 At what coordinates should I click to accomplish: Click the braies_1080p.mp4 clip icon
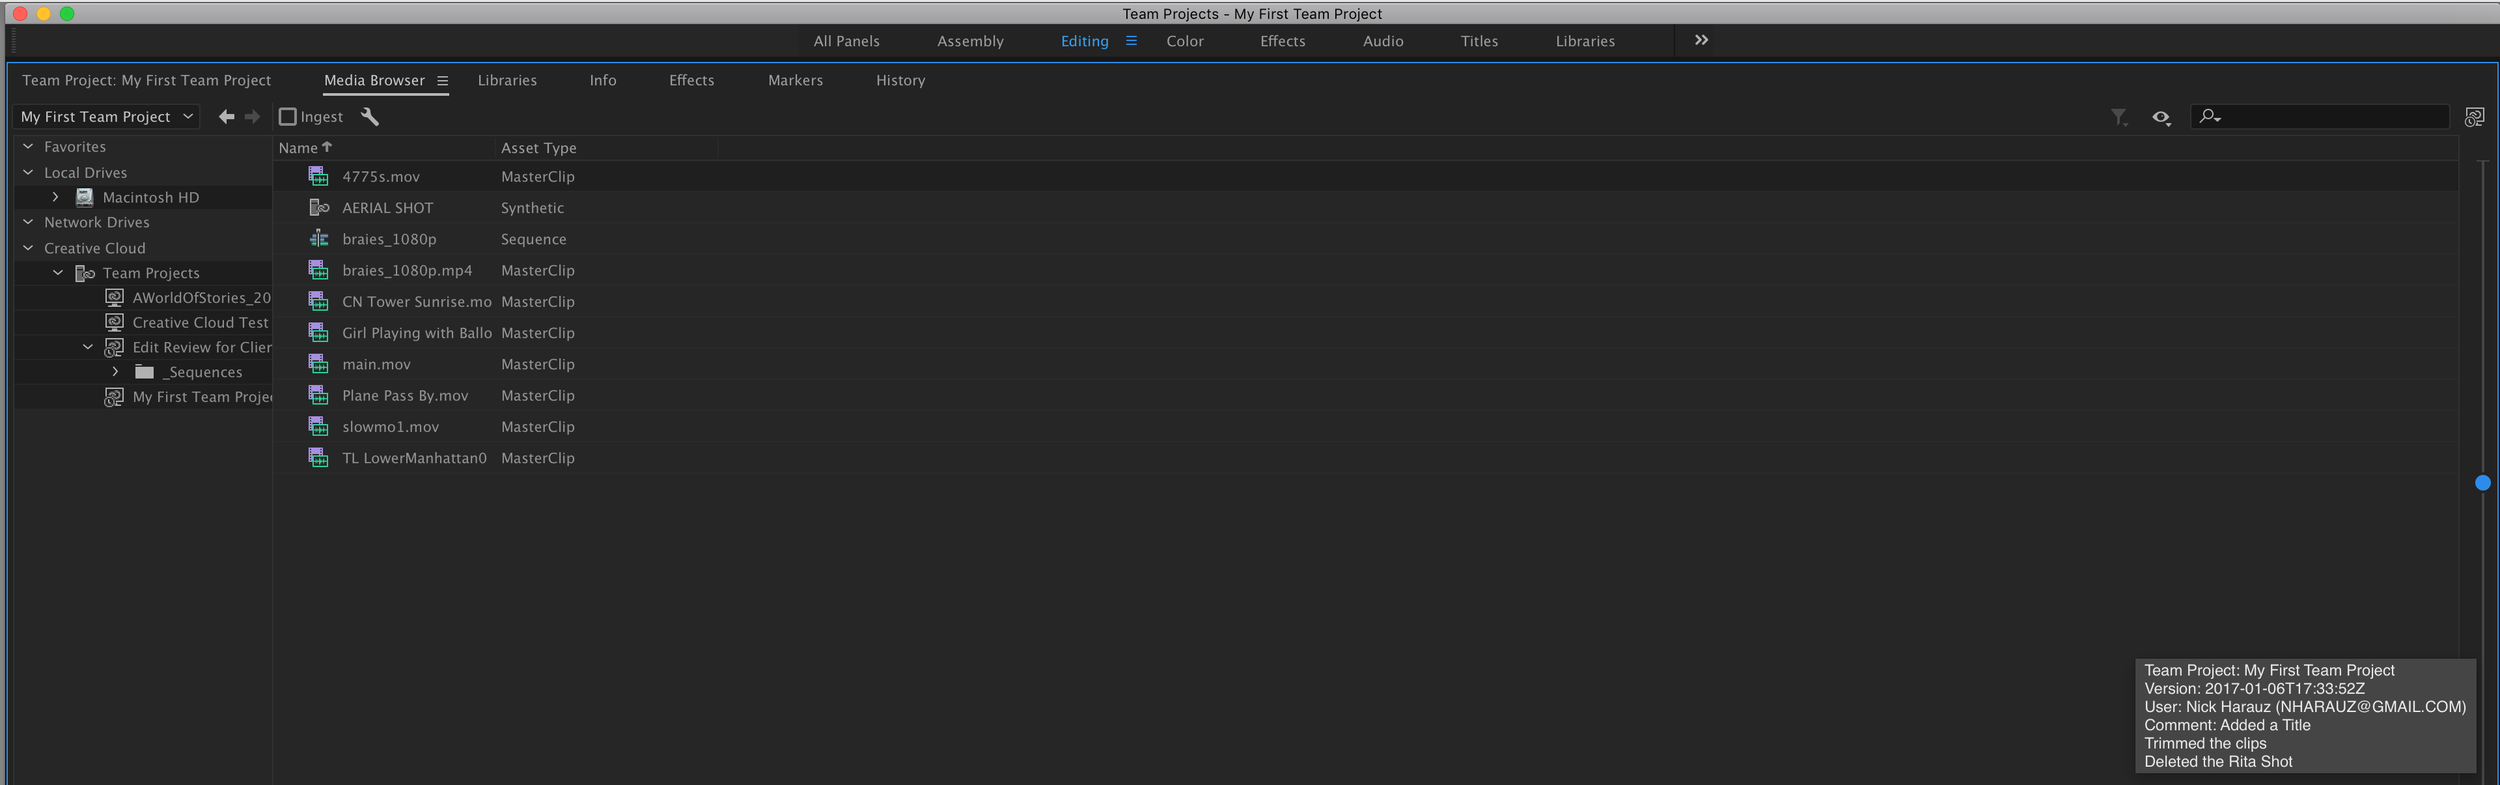pos(318,270)
